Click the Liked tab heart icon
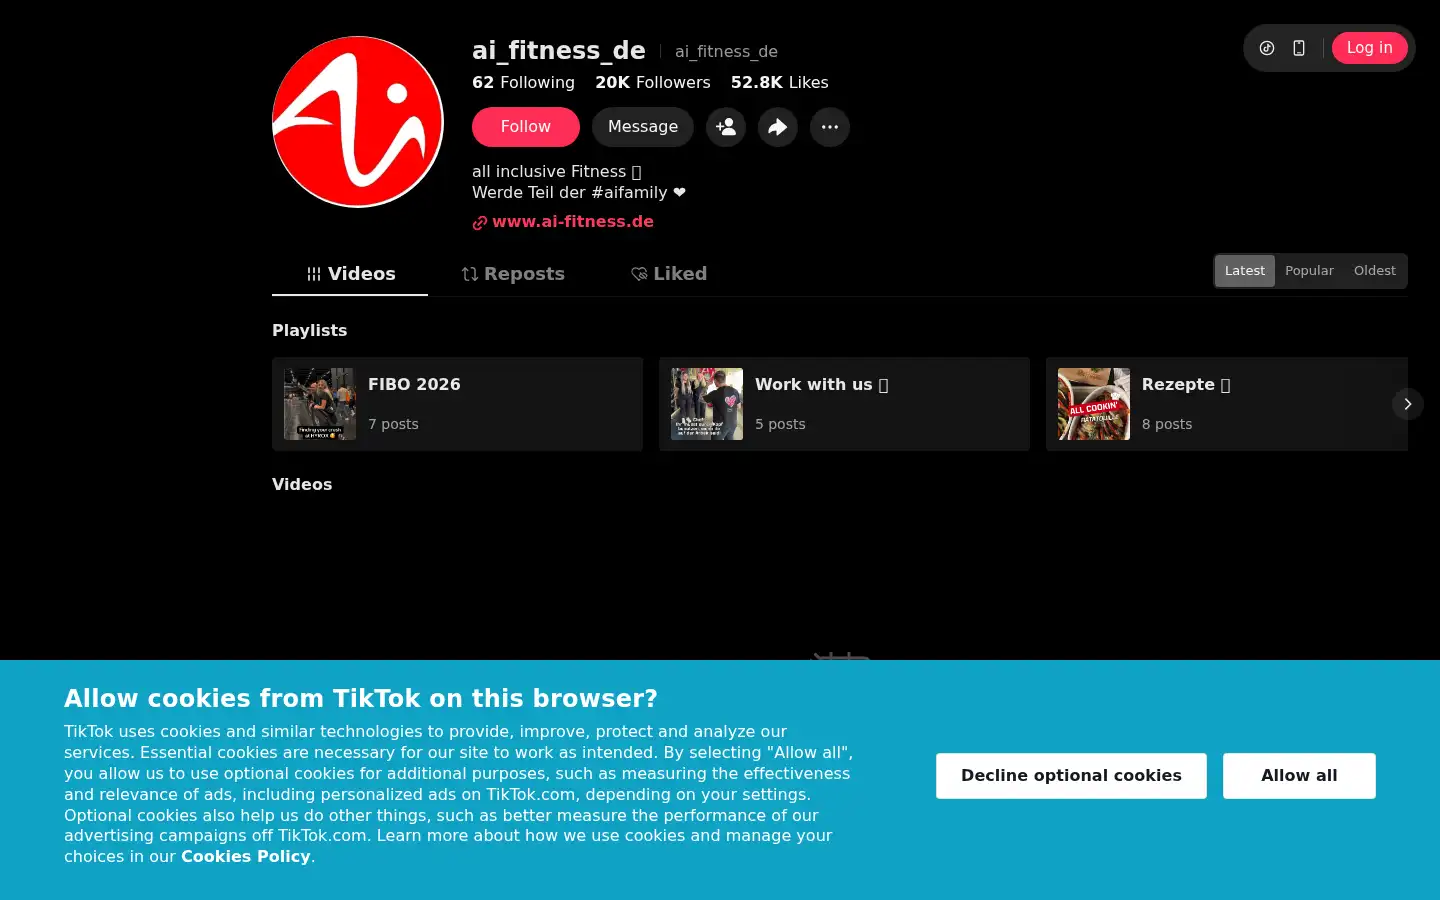Image resolution: width=1440 pixels, height=900 pixels. [x=639, y=274]
